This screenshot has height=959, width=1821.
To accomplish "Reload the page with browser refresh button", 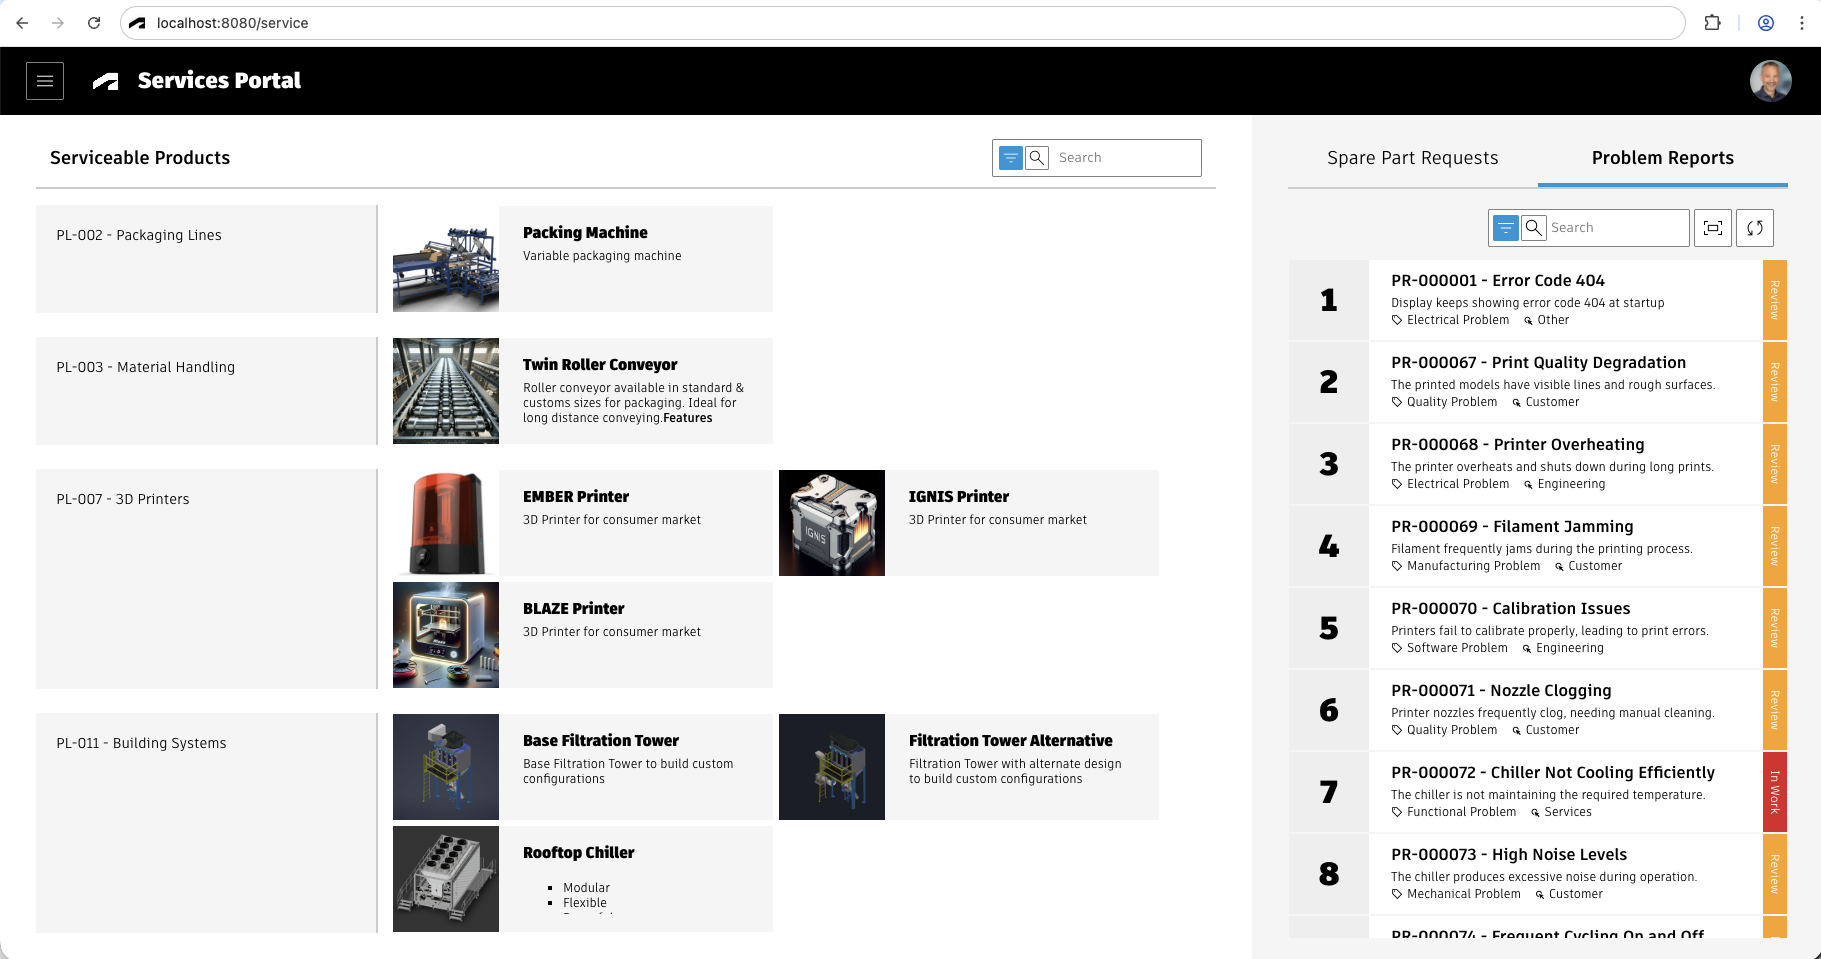I will 94,23.
